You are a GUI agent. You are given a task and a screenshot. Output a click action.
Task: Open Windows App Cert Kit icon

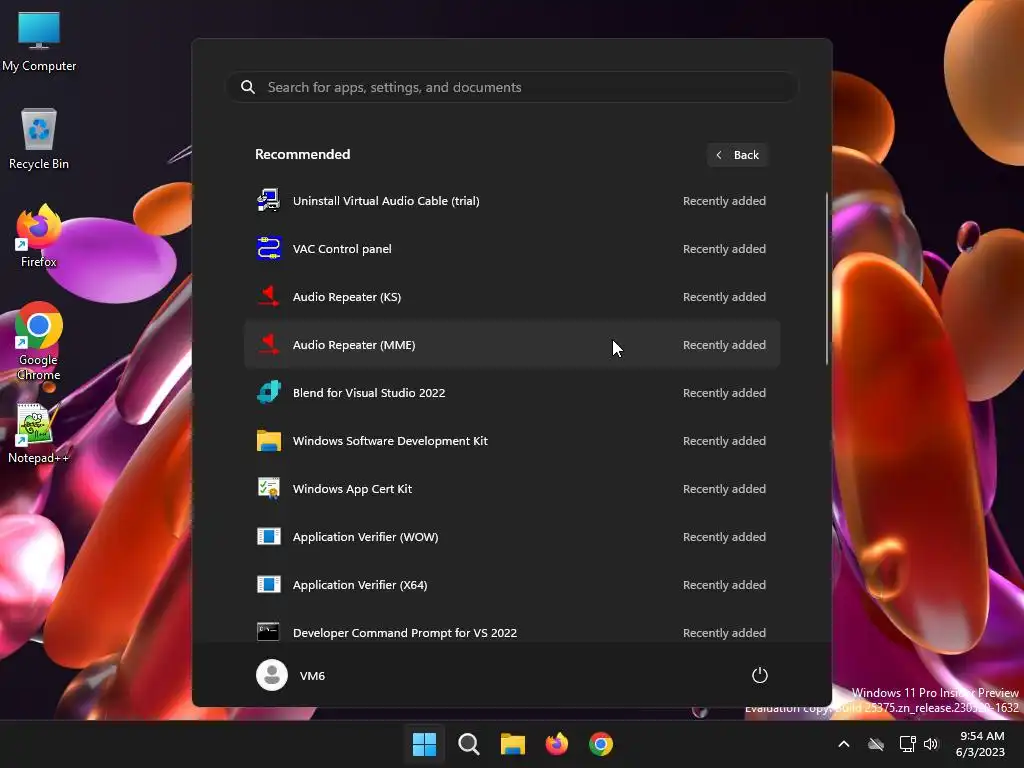[x=268, y=488]
